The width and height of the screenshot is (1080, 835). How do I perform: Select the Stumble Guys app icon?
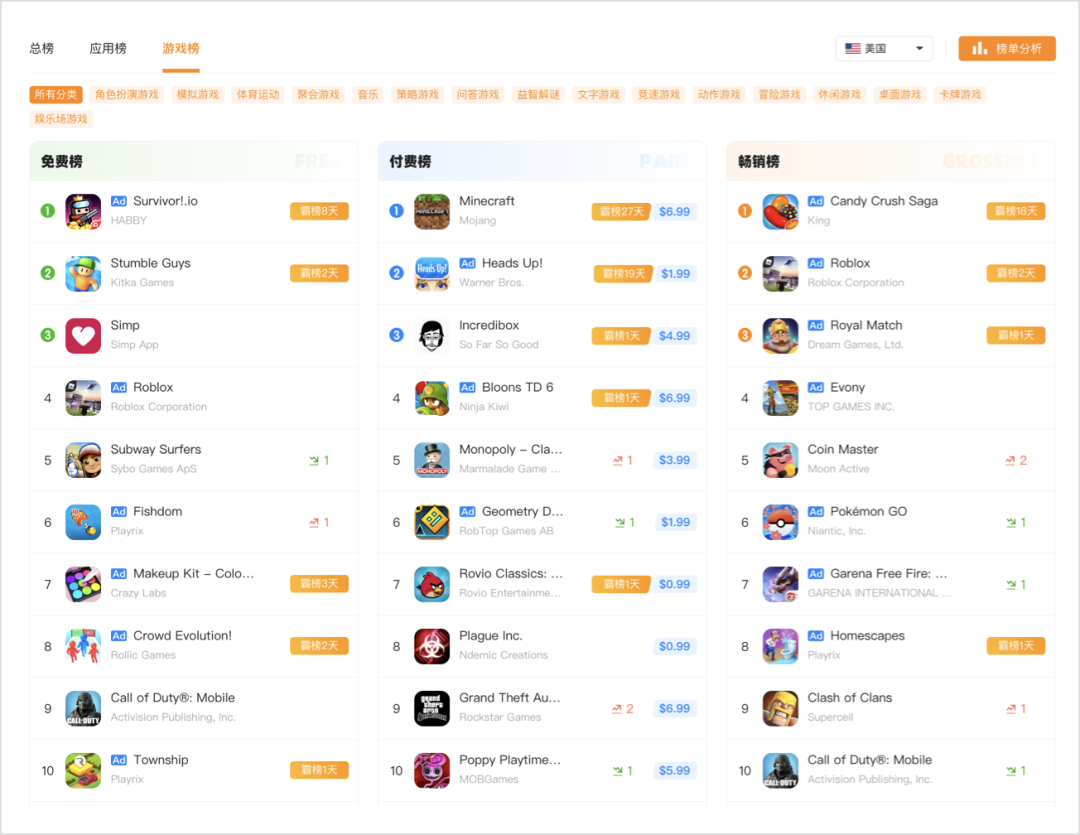tap(83, 274)
